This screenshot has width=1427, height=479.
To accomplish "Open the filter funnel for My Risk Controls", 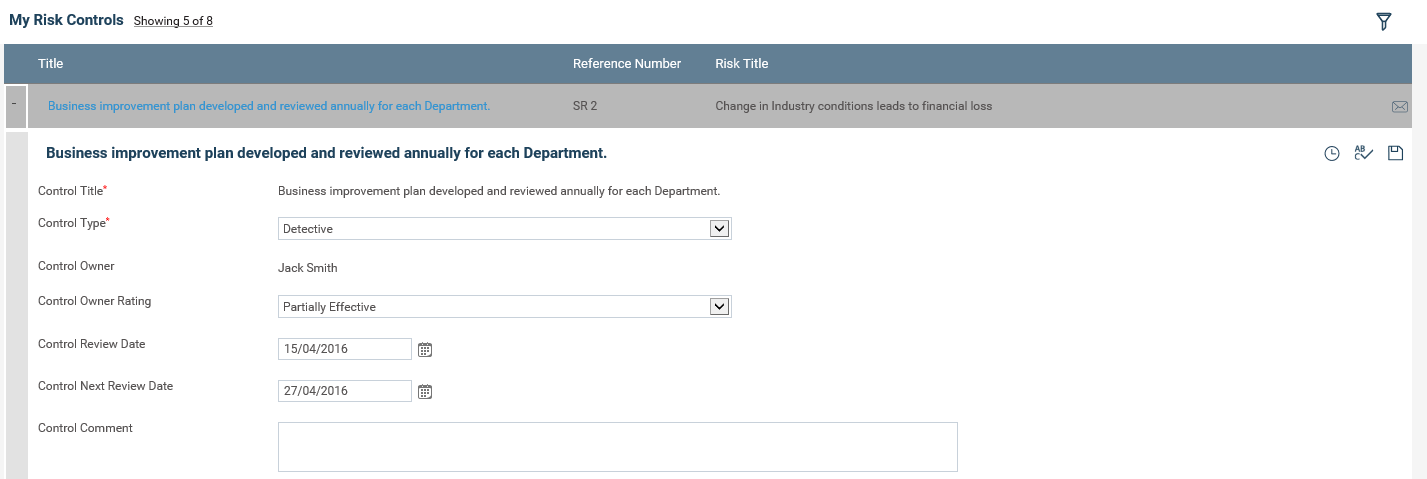I will (x=1384, y=21).
